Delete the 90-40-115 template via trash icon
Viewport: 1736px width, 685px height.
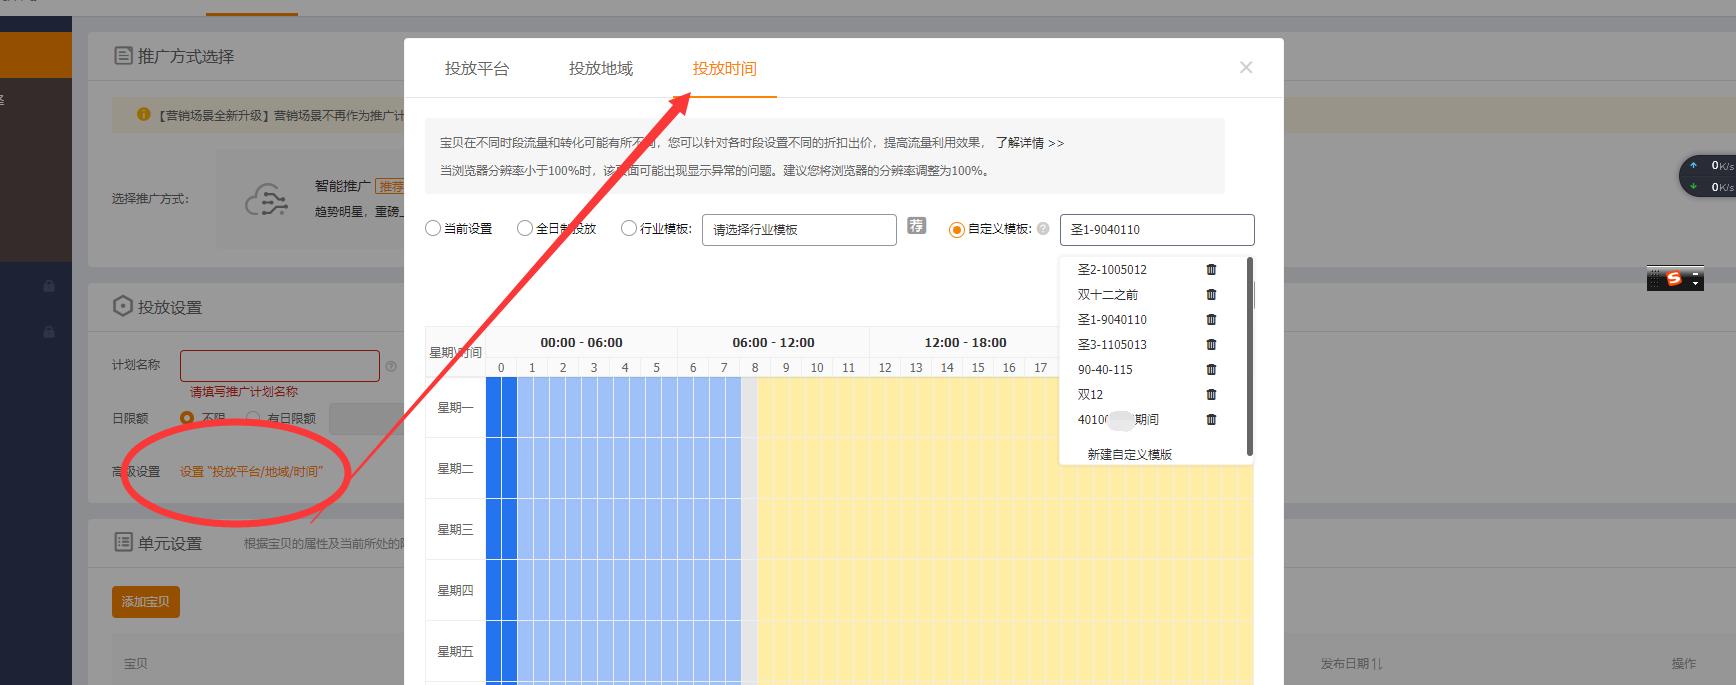[1211, 370]
